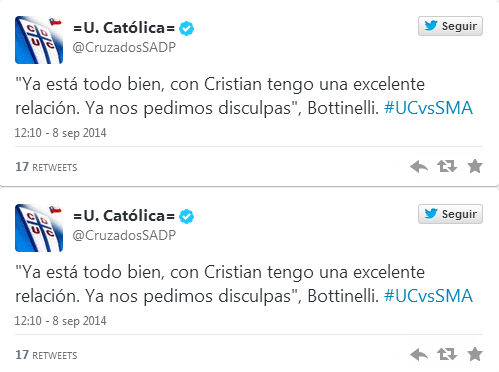The height and width of the screenshot is (372, 499).
Task: Favorite the second tweet with the star
Action: [475, 354]
